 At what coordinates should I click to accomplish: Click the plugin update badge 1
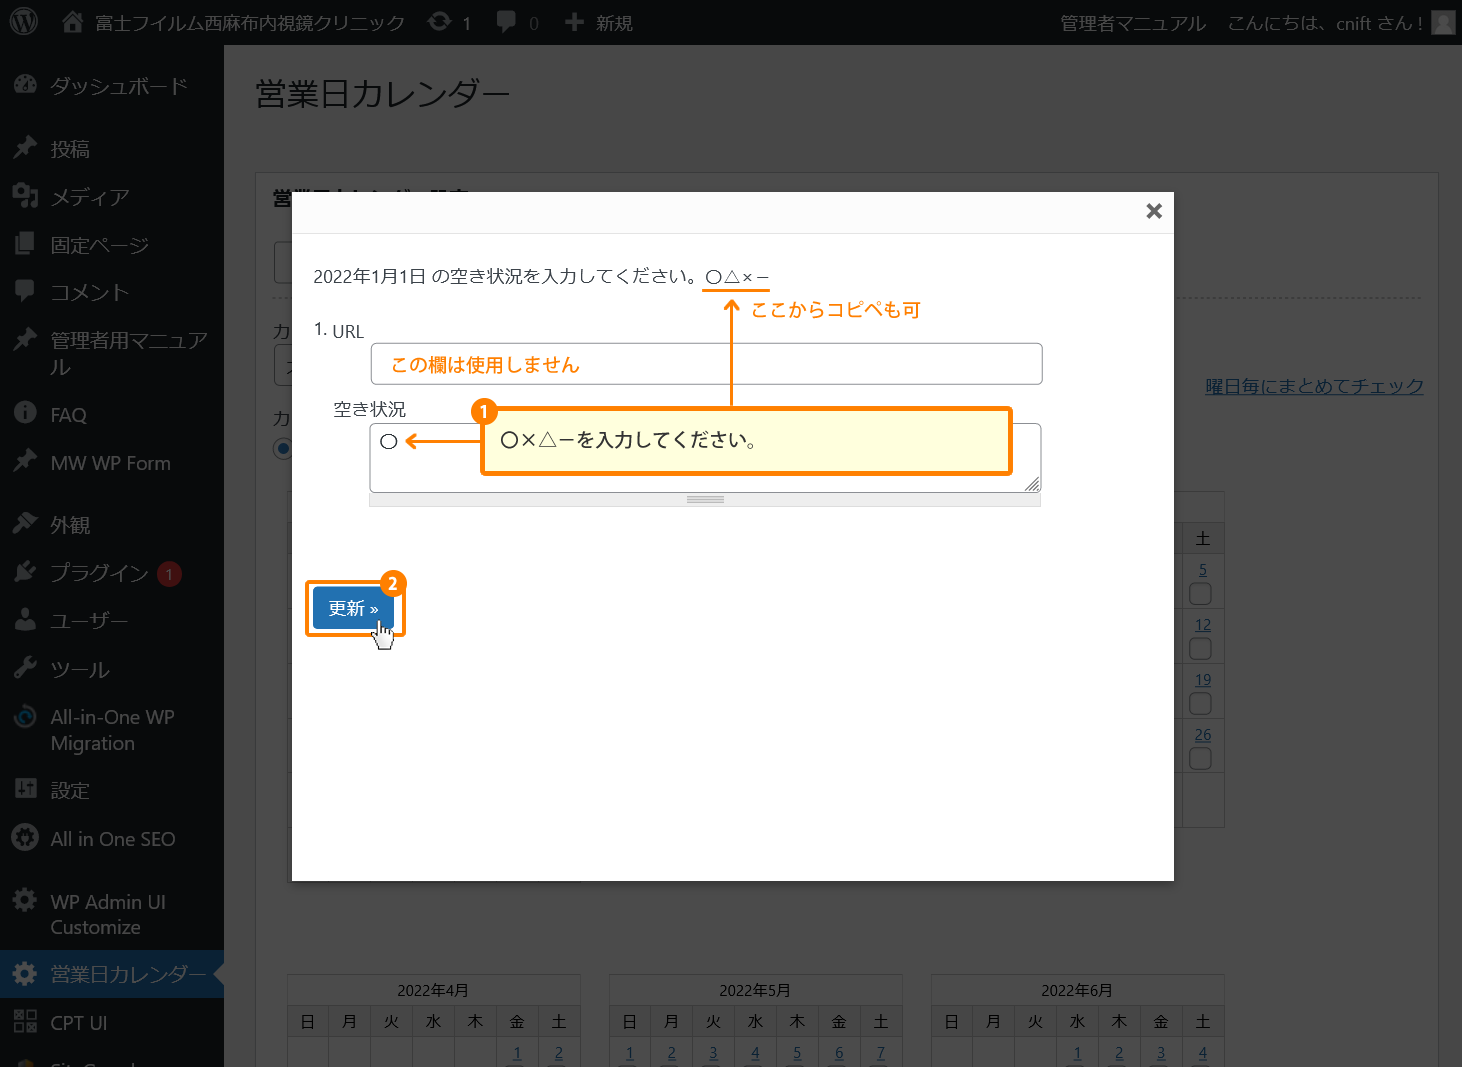click(170, 574)
